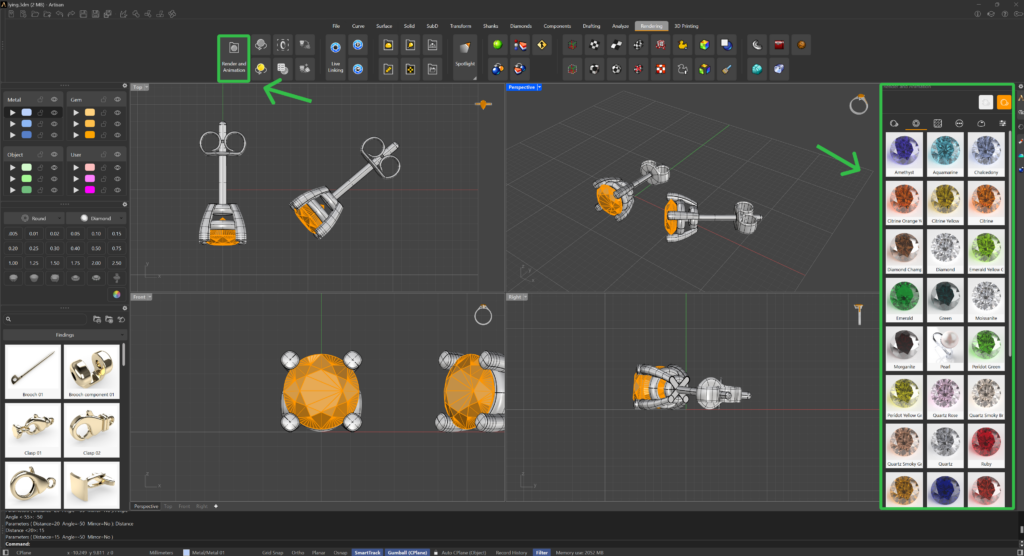Open the Perspective viewport dropdown menu
Image resolution: width=1024 pixels, height=556 pixels.
pos(540,88)
